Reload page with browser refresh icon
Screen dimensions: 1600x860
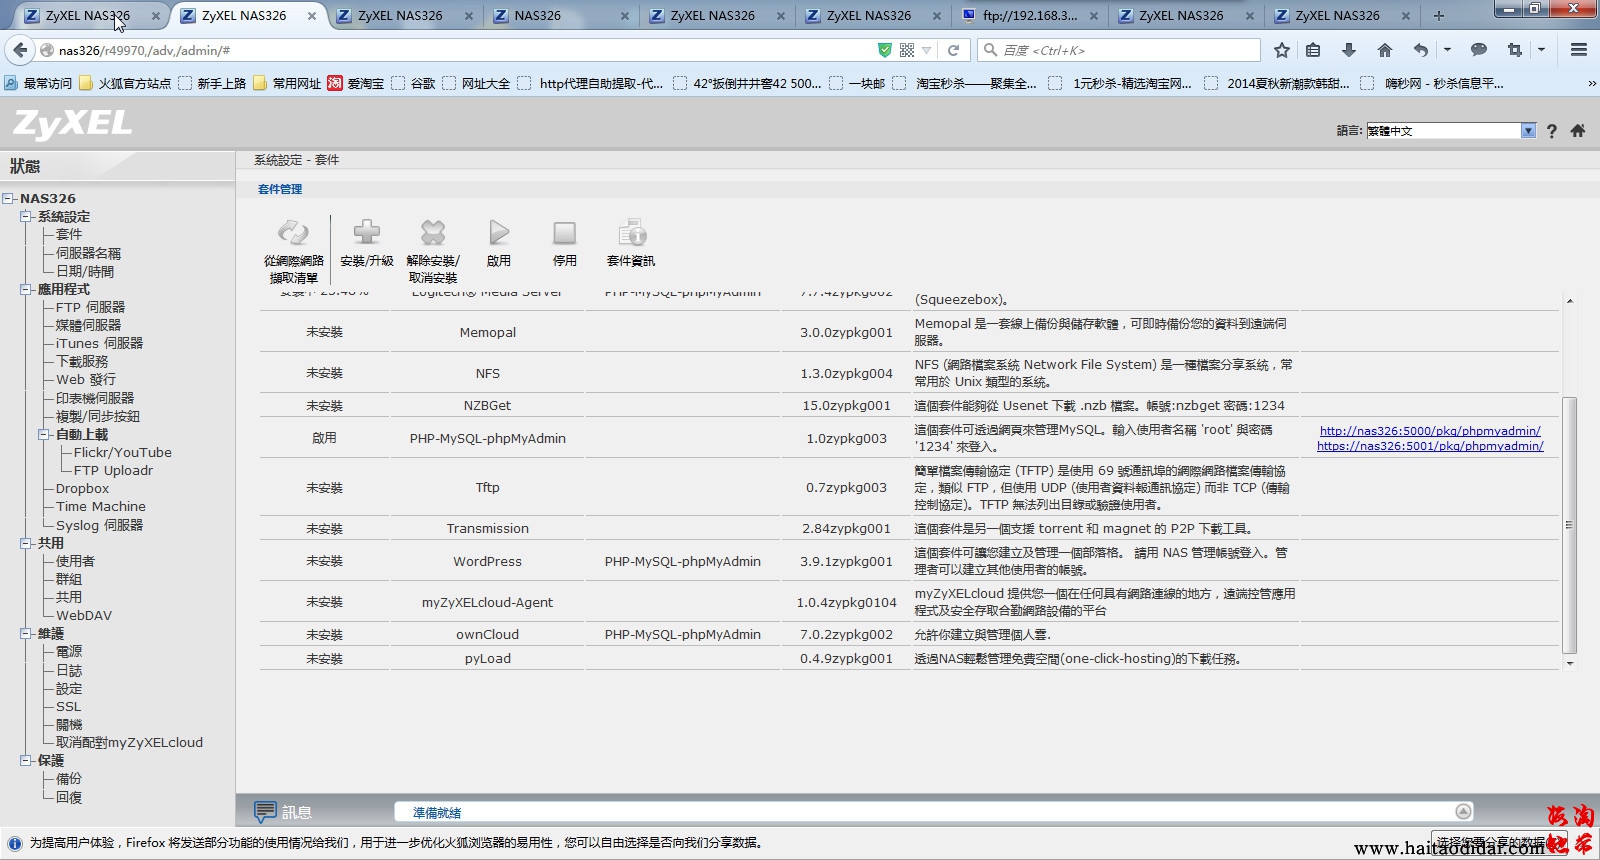tap(954, 50)
